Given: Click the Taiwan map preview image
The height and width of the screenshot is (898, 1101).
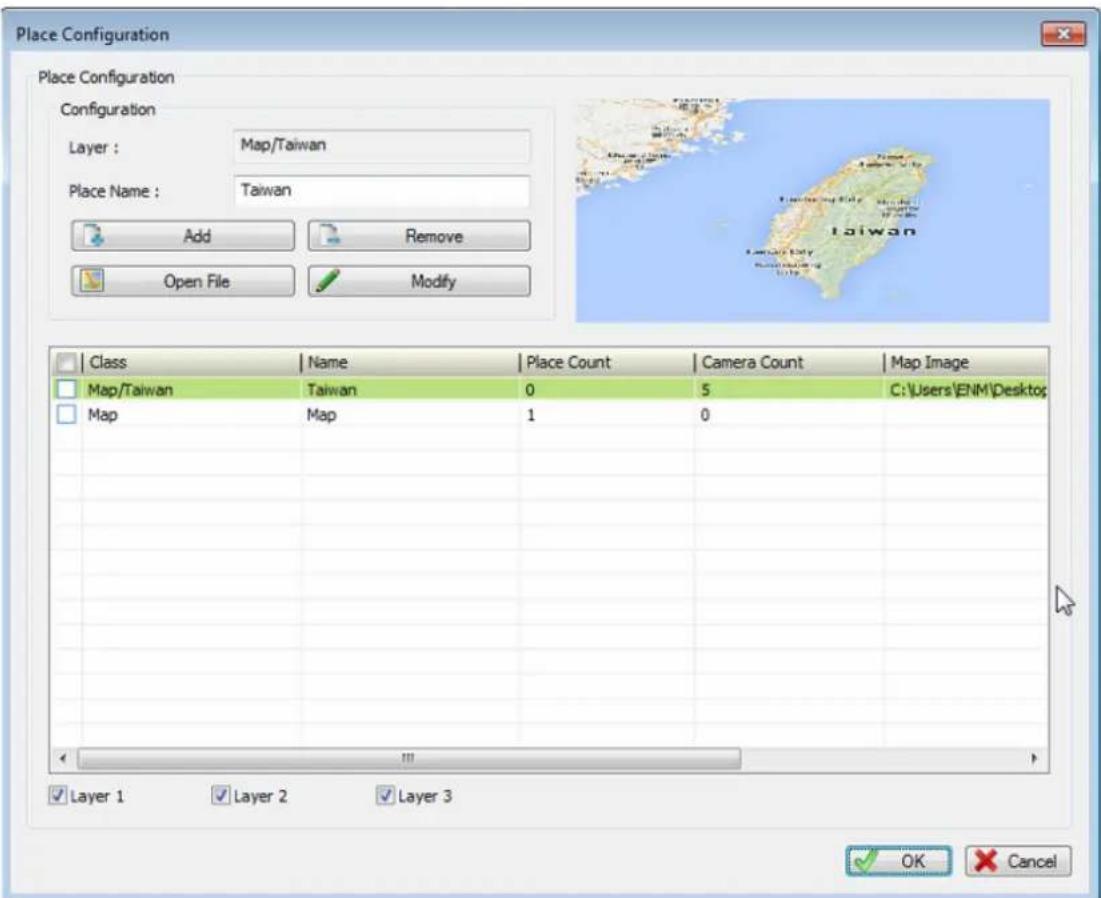Looking at the screenshot, I should point(812,211).
